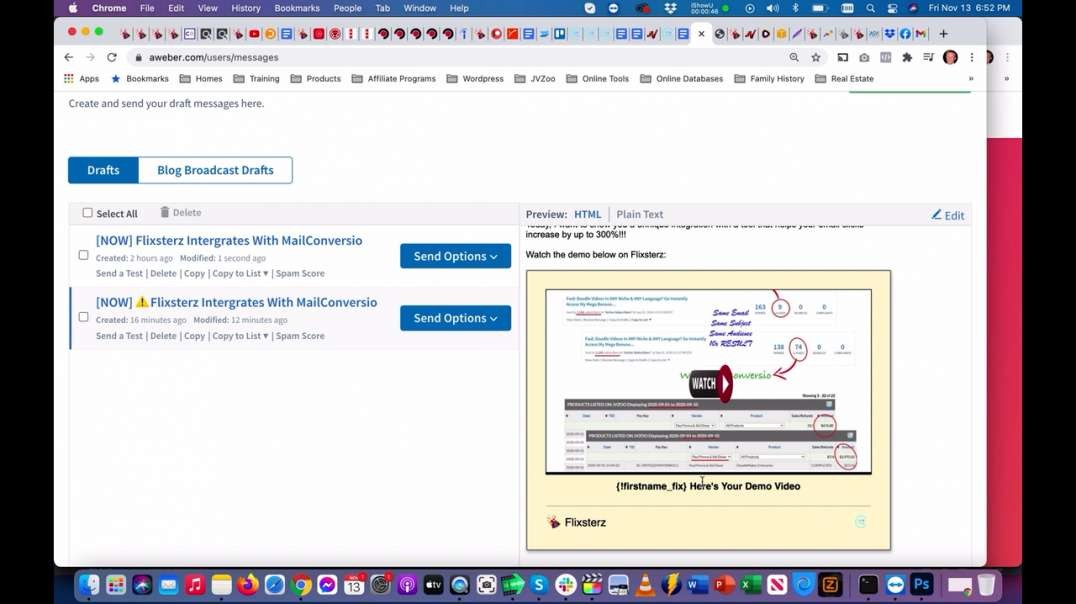
Task: Click Spam Score on the second draft
Action: (300, 336)
